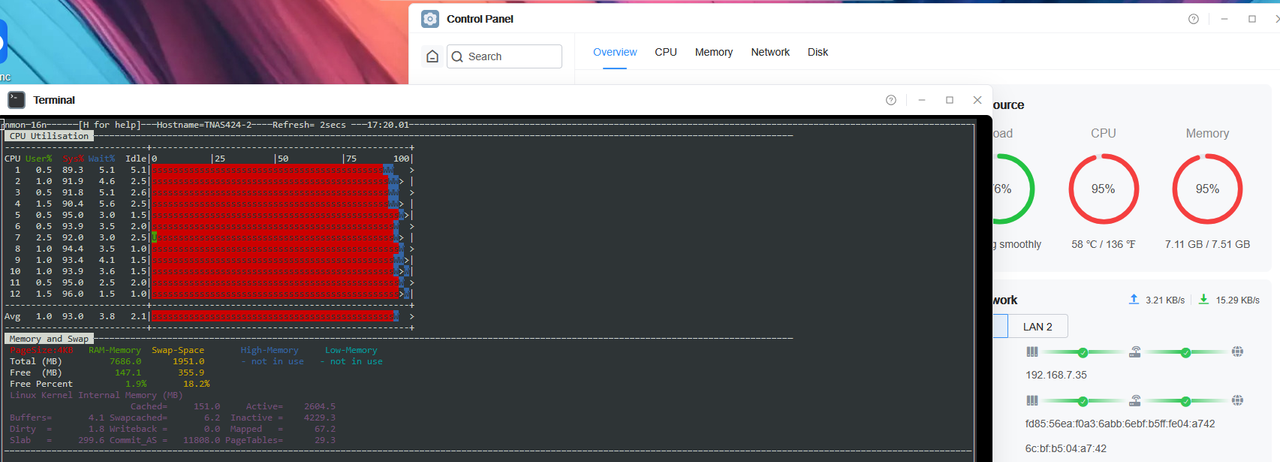The width and height of the screenshot is (1280, 462).
Task: Click the 15.29 KB/s download value
Action: pyautogui.click(x=1238, y=299)
